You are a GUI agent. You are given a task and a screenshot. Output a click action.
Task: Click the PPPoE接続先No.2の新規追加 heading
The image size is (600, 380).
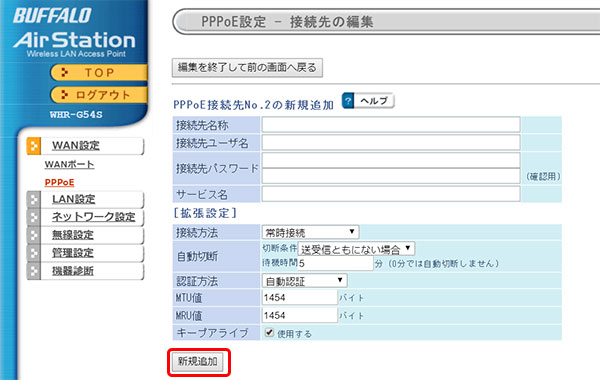(254, 105)
